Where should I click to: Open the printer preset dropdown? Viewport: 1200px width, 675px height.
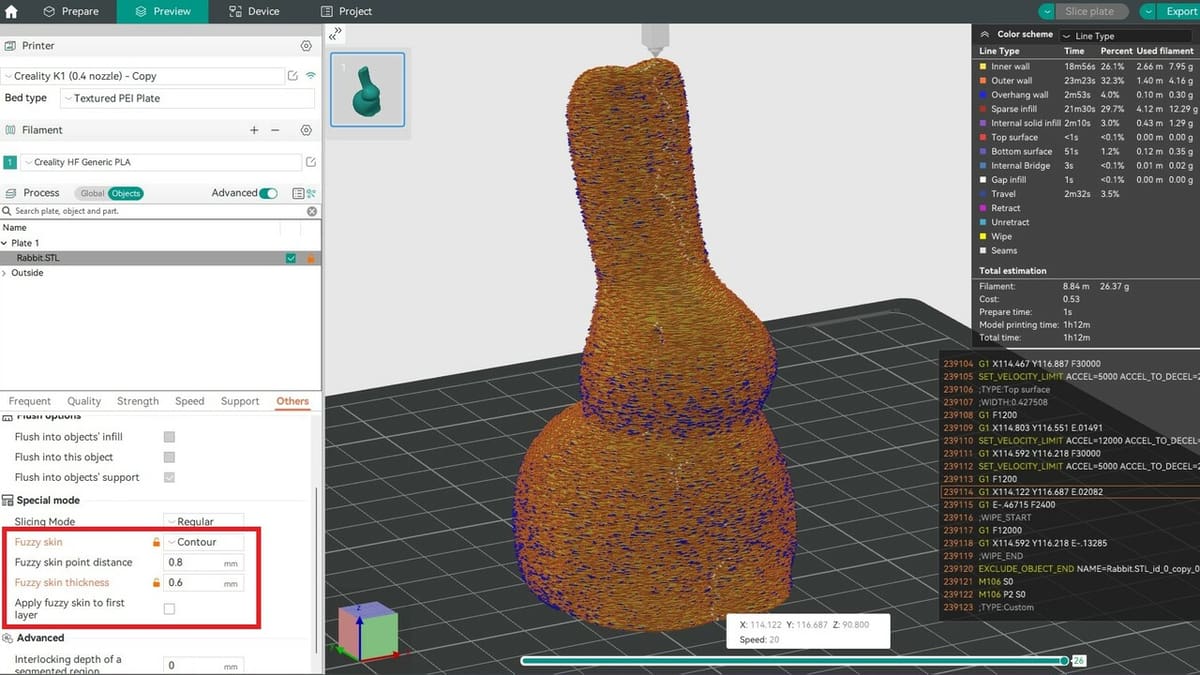142,76
